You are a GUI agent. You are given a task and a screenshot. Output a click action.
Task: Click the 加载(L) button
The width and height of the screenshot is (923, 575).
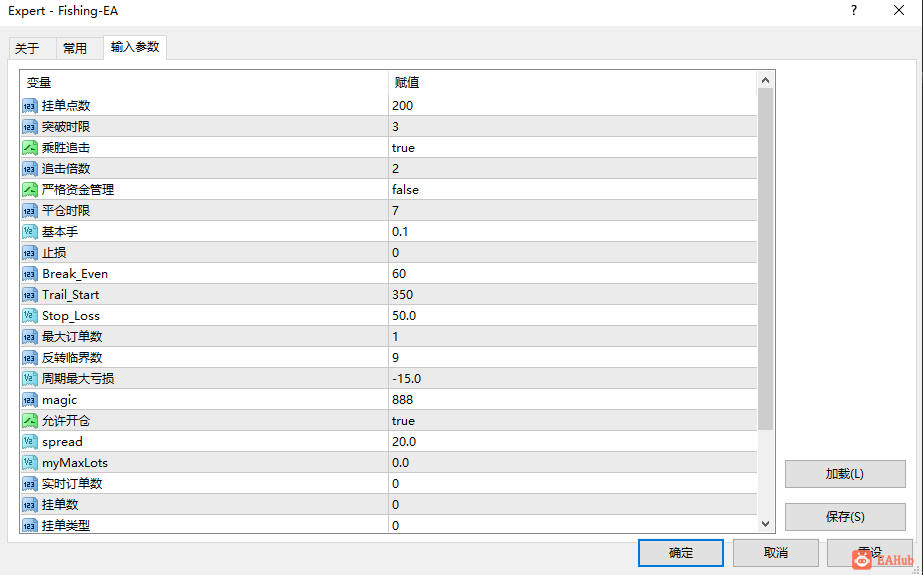(845, 474)
